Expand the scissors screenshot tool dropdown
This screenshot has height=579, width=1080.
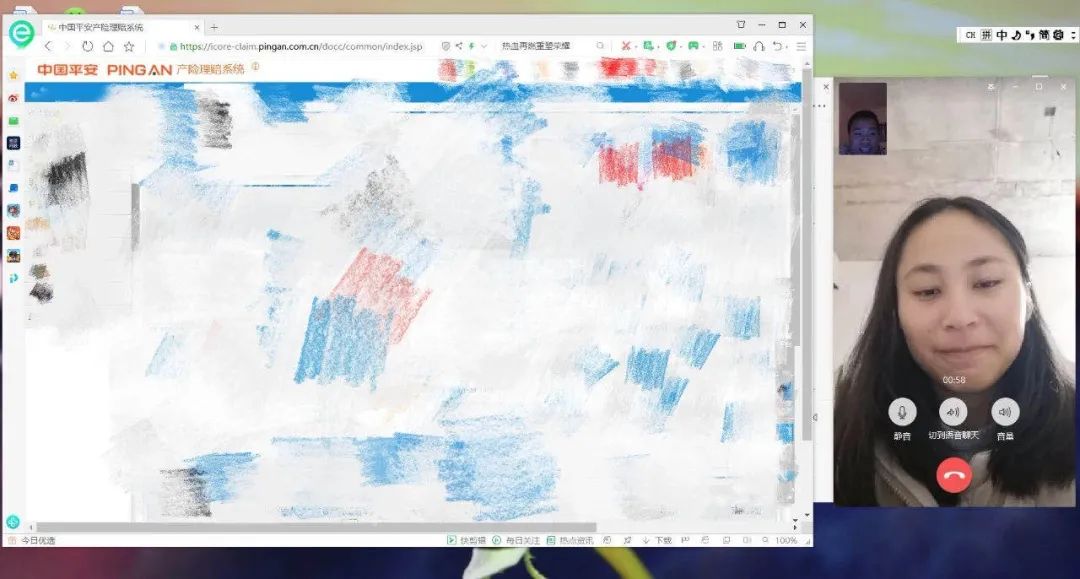[x=636, y=46]
